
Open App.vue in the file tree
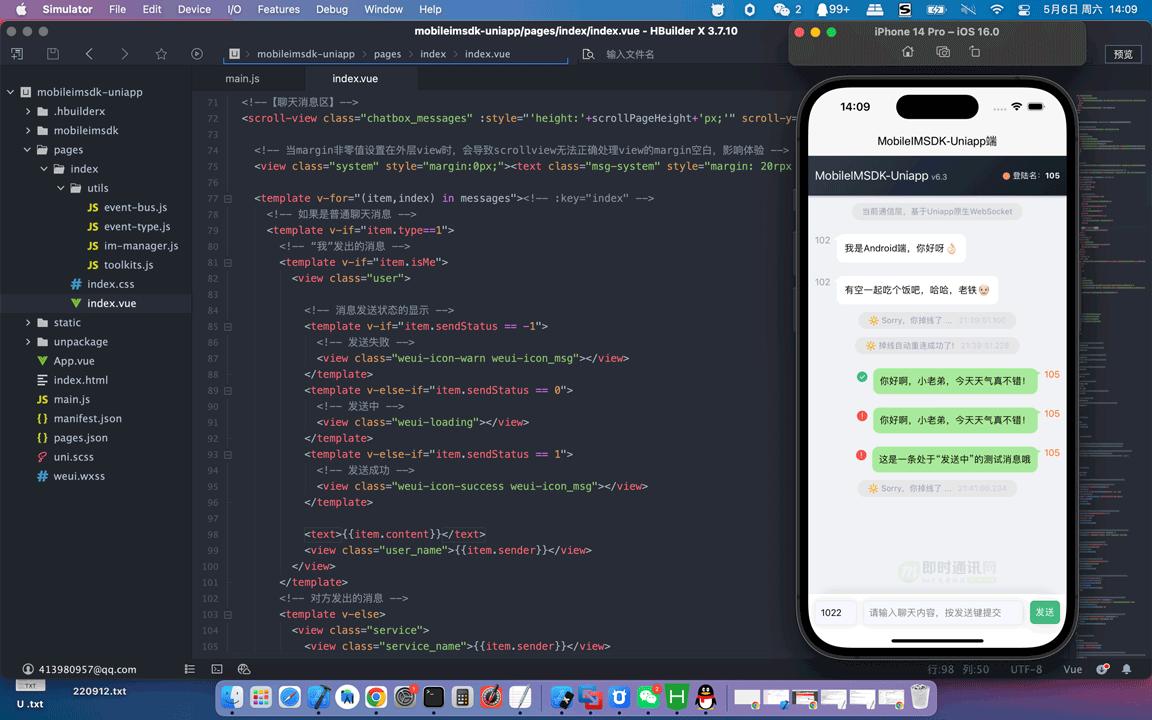[x=73, y=361]
